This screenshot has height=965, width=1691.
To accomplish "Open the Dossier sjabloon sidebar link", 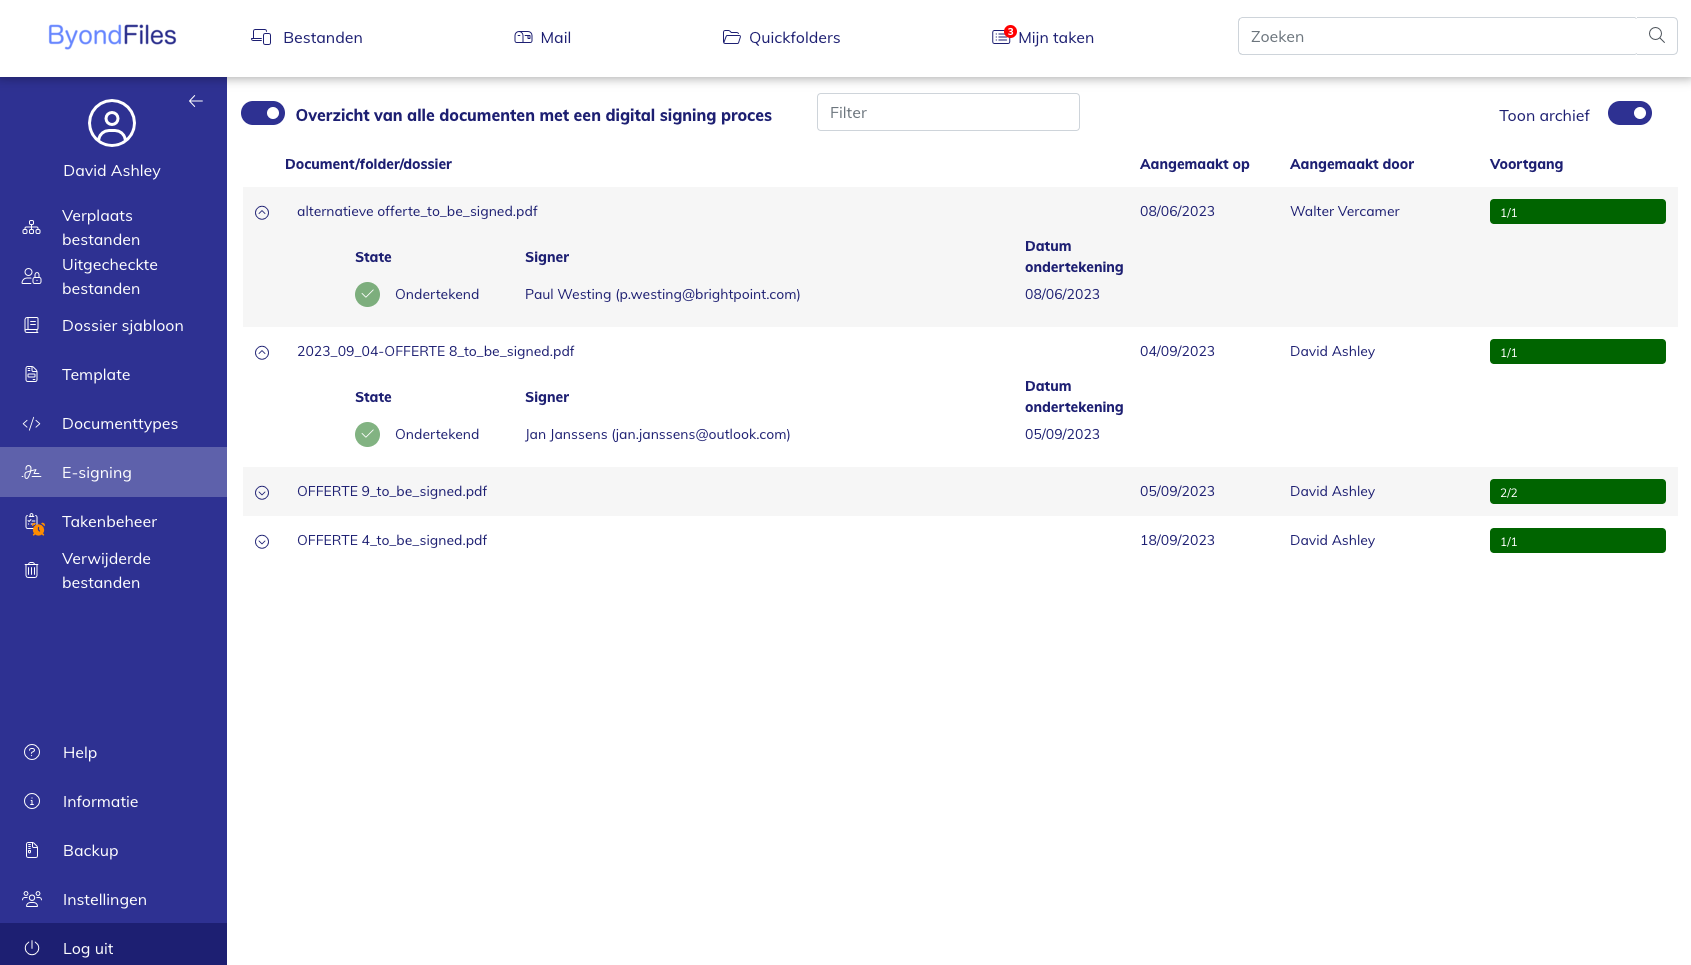I will click(x=122, y=326).
